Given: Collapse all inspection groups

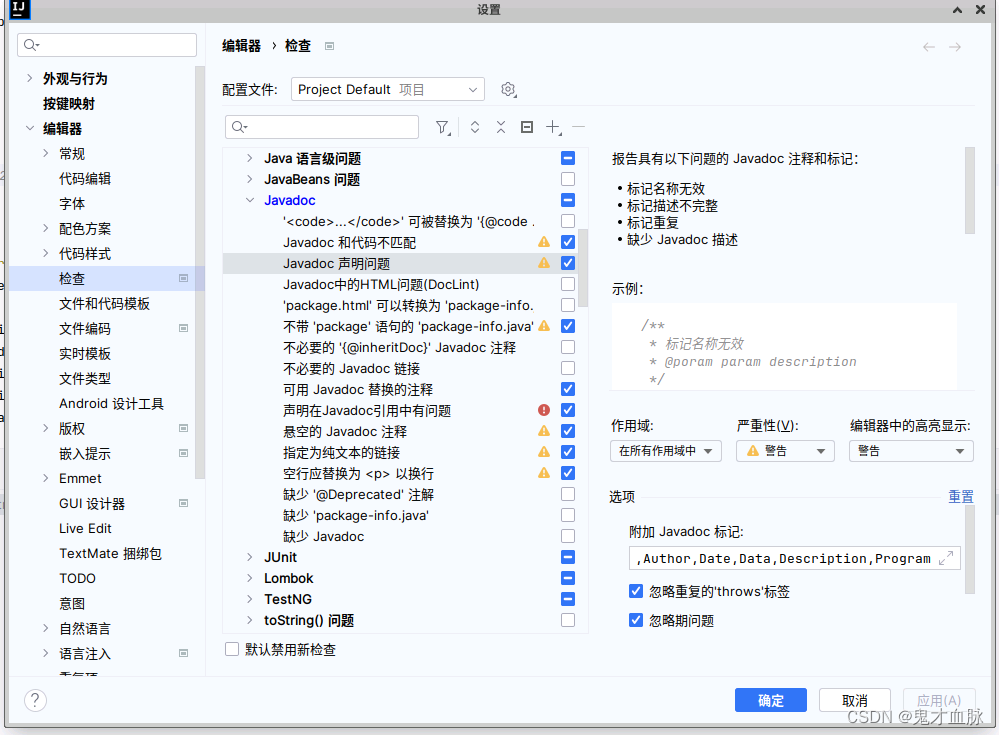Looking at the screenshot, I should click(x=501, y=127).
